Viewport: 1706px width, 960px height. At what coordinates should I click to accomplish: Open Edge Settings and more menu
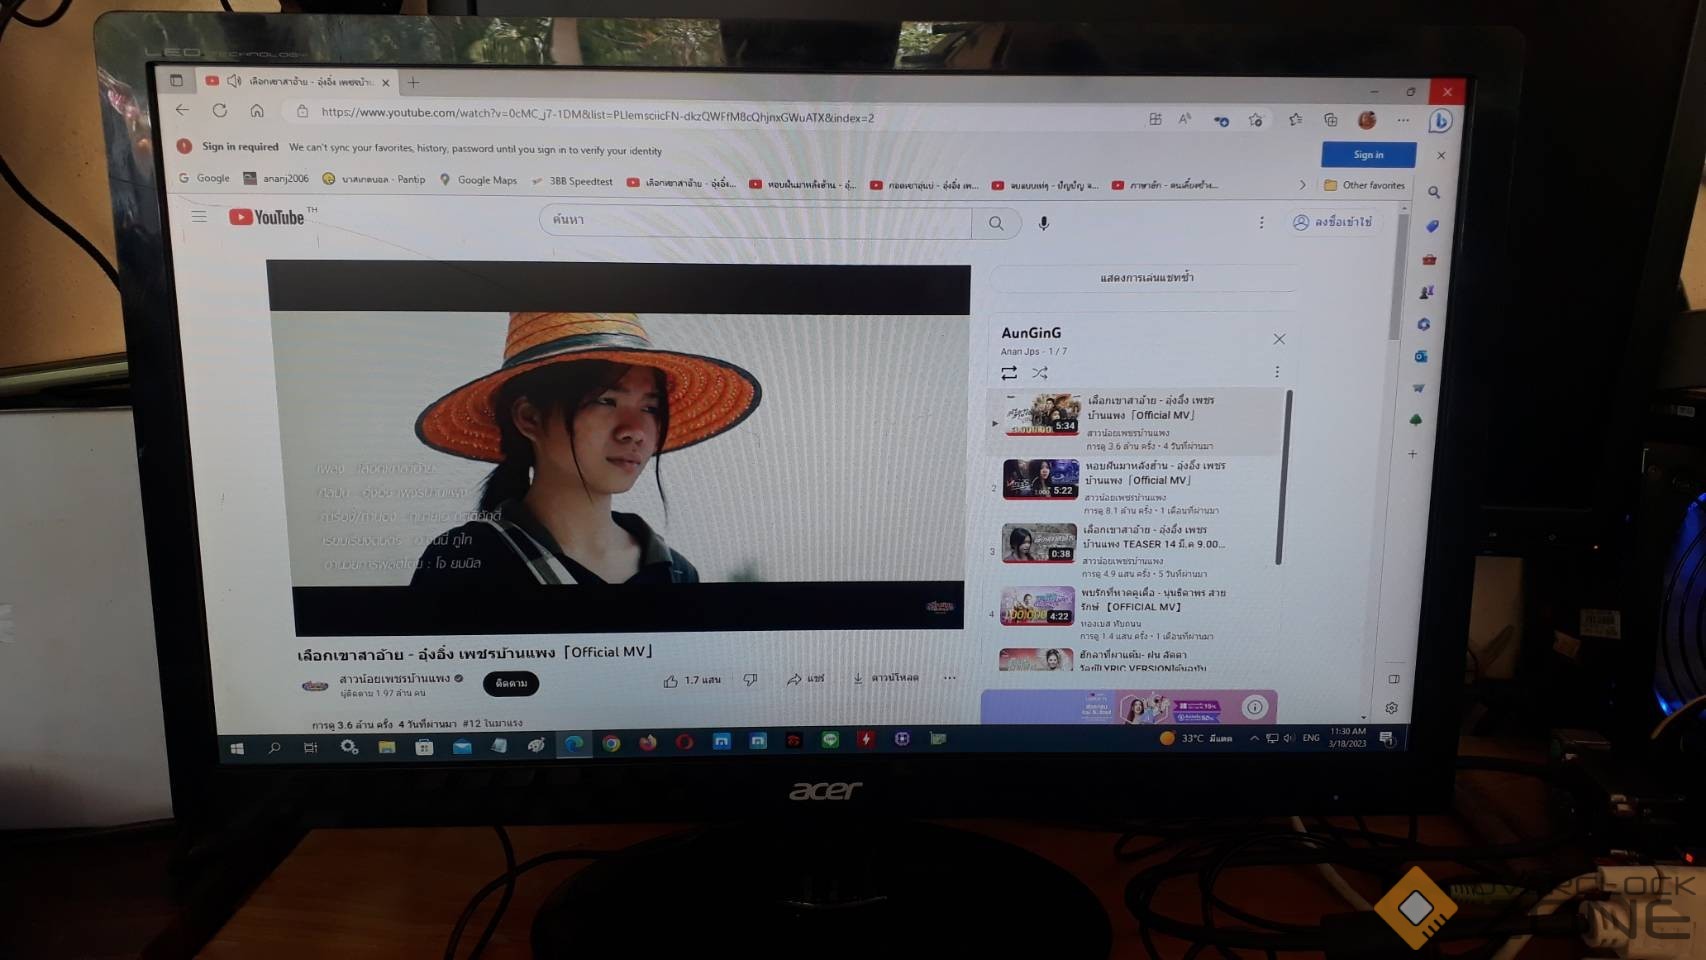pos(1403,120)
